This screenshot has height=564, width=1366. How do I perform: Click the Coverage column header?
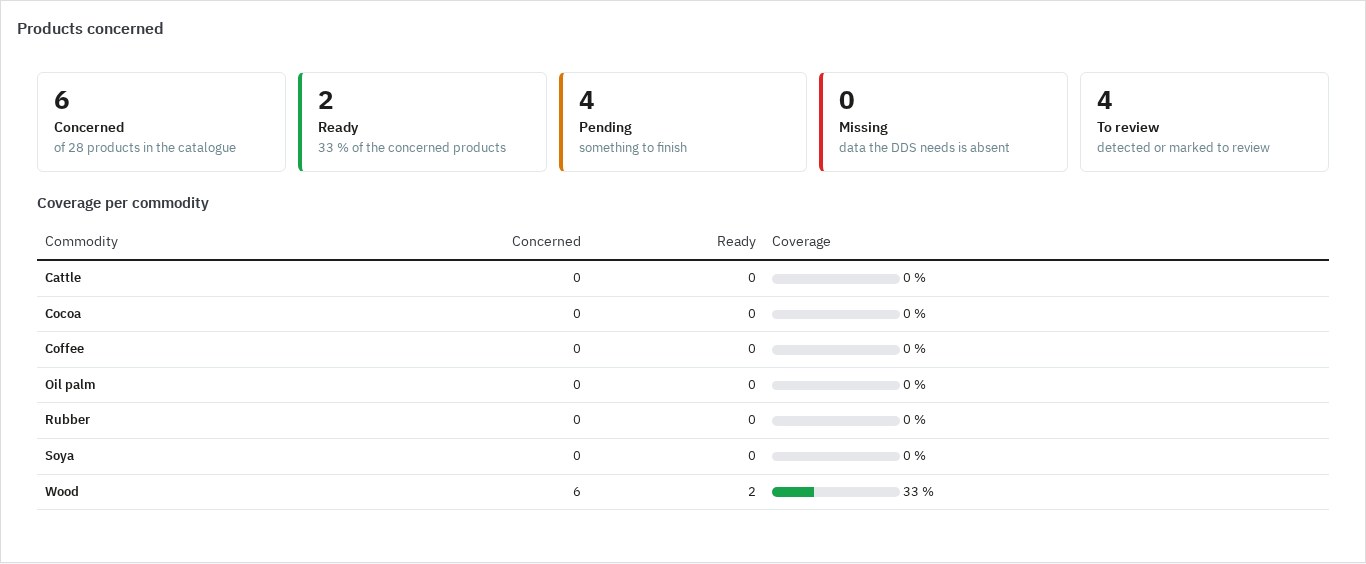tap(801, 241)
